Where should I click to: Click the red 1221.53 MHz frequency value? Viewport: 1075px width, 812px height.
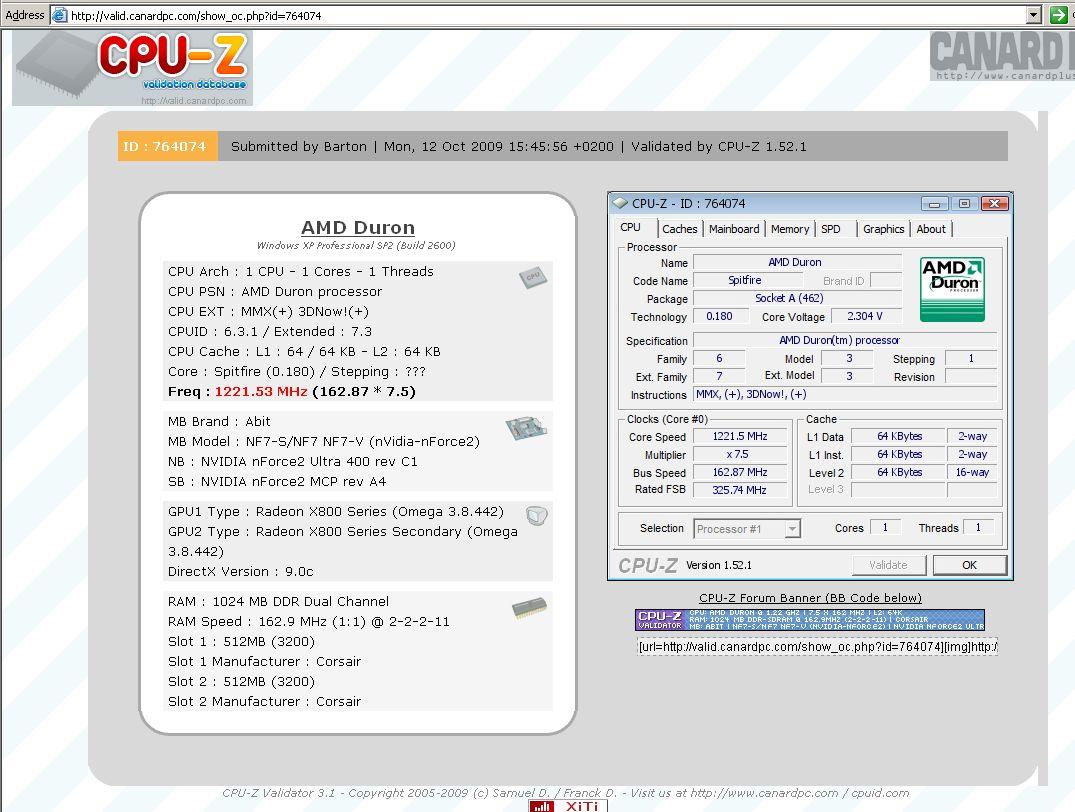click(261, 392)
